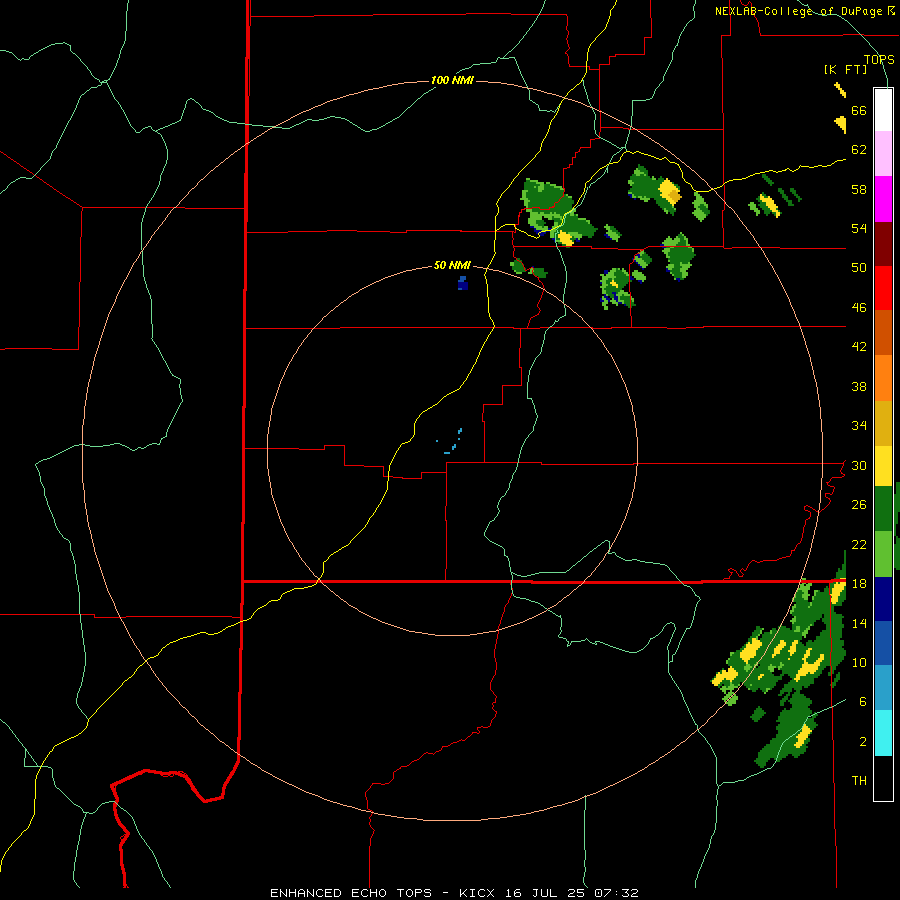Viewport: 900px width, 900px height.
Task: Click the light pink legend swatch
Action: pos(883,153)
